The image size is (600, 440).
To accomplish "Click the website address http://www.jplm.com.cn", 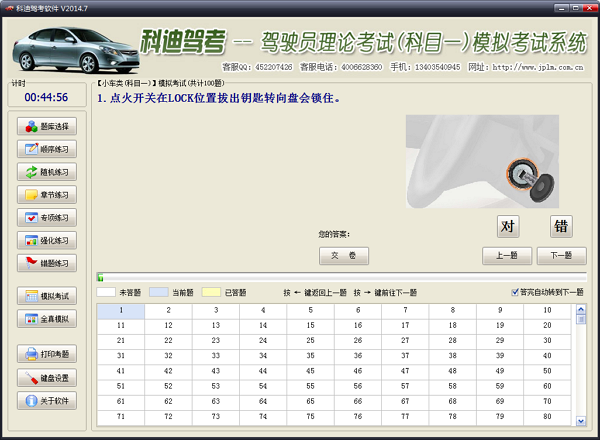I will coord(538,68).
